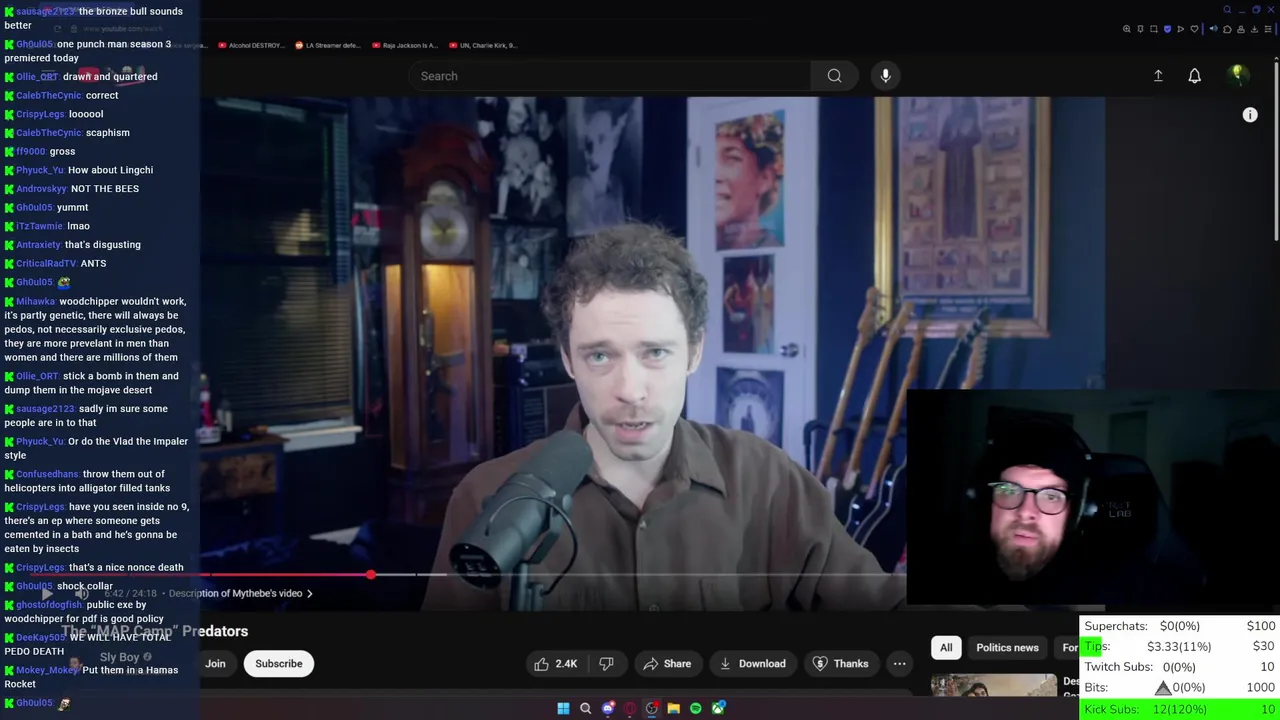This screenshot has height=720, width=1280.
Task: Click the YouTube search magnifier button
Action: click(x=834, y=76)
